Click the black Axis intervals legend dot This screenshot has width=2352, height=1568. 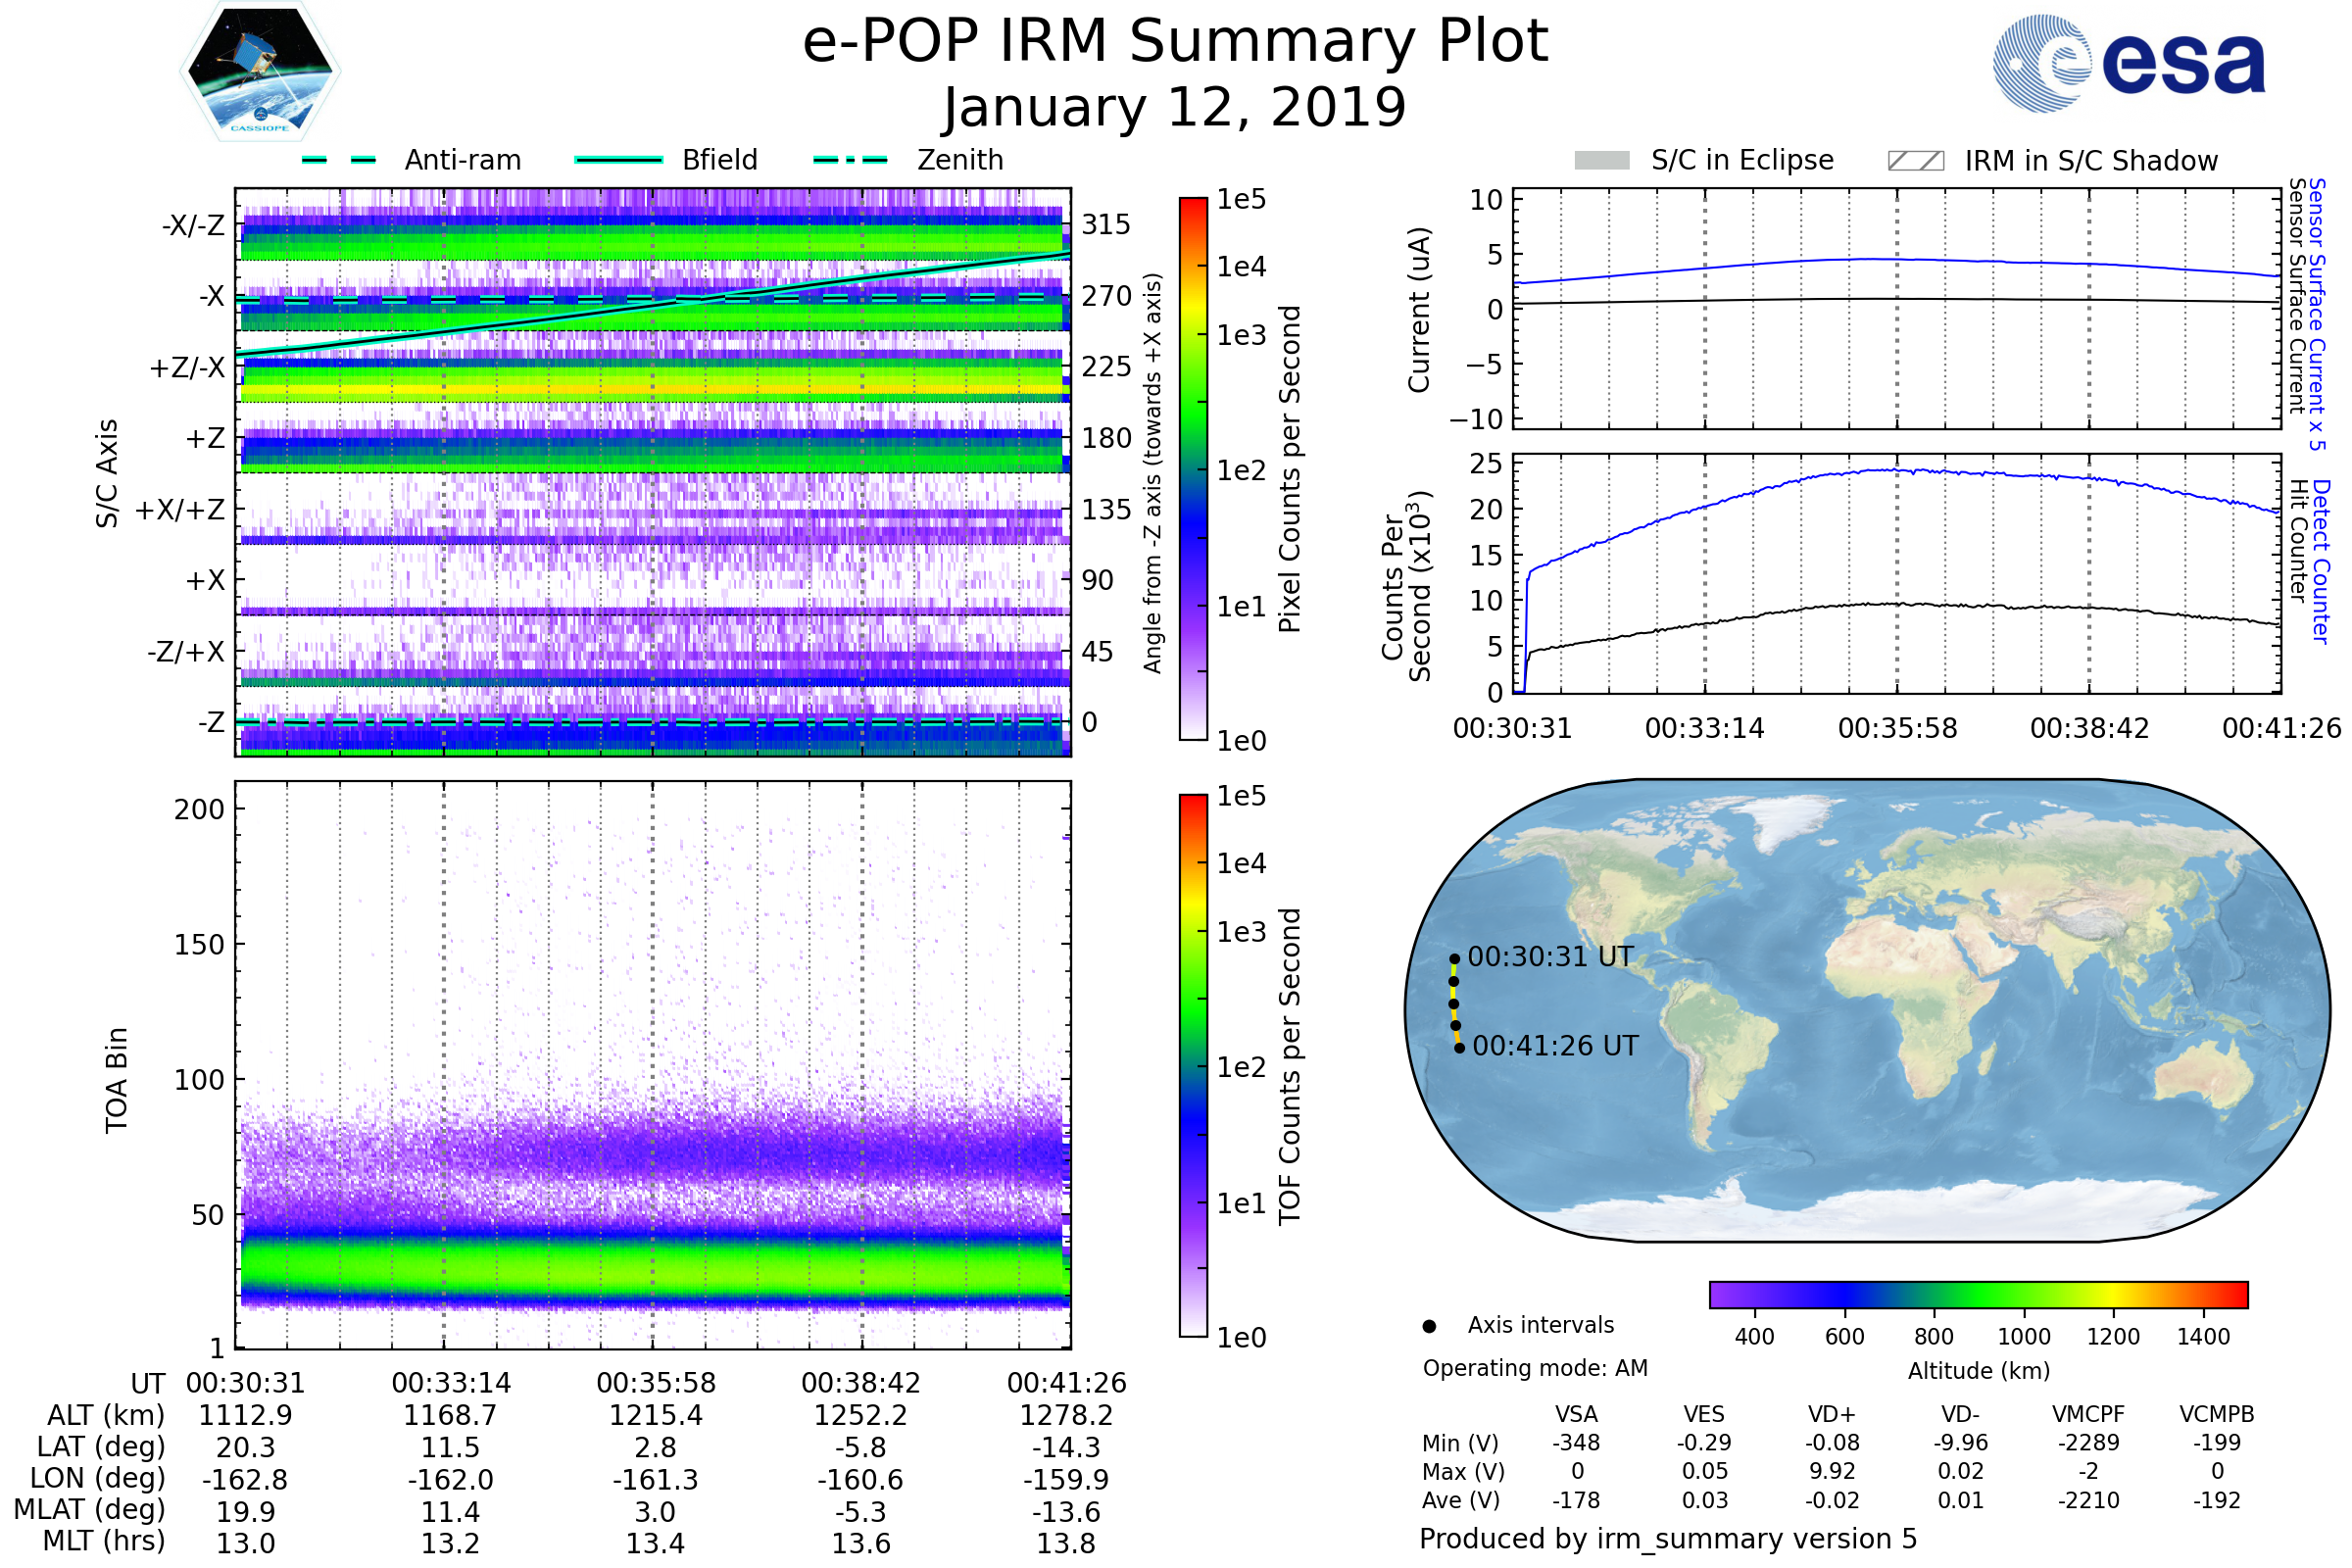[x=1430, y=1326]
